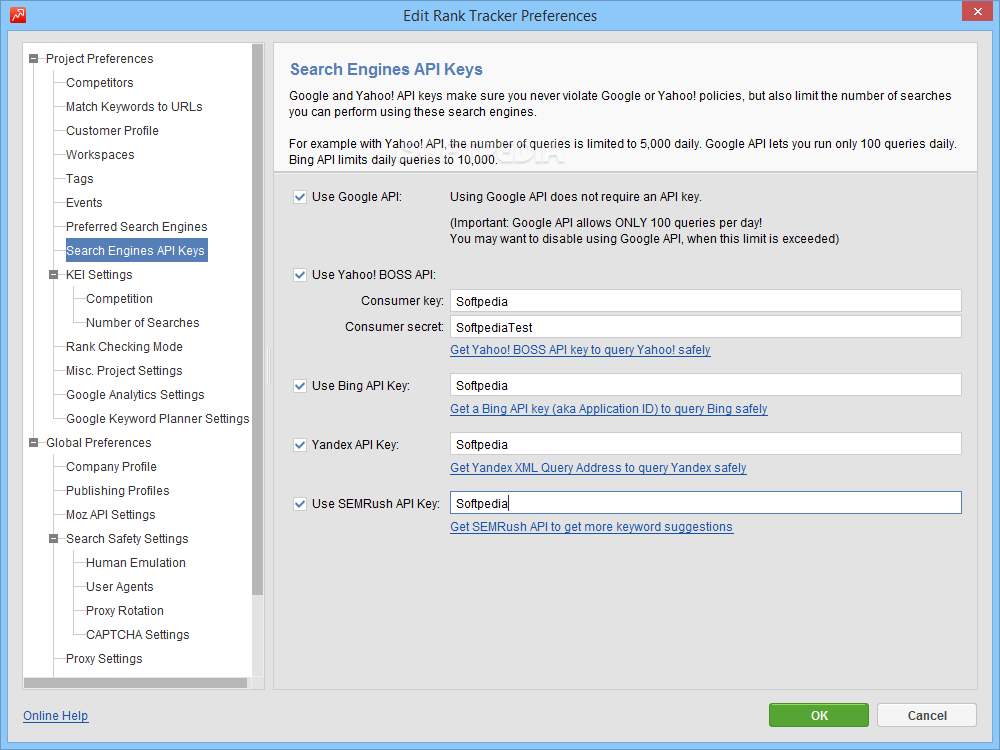Open Misc. Project Settings
Viewport: 1000px width, 750px height.
pos(124,371)
